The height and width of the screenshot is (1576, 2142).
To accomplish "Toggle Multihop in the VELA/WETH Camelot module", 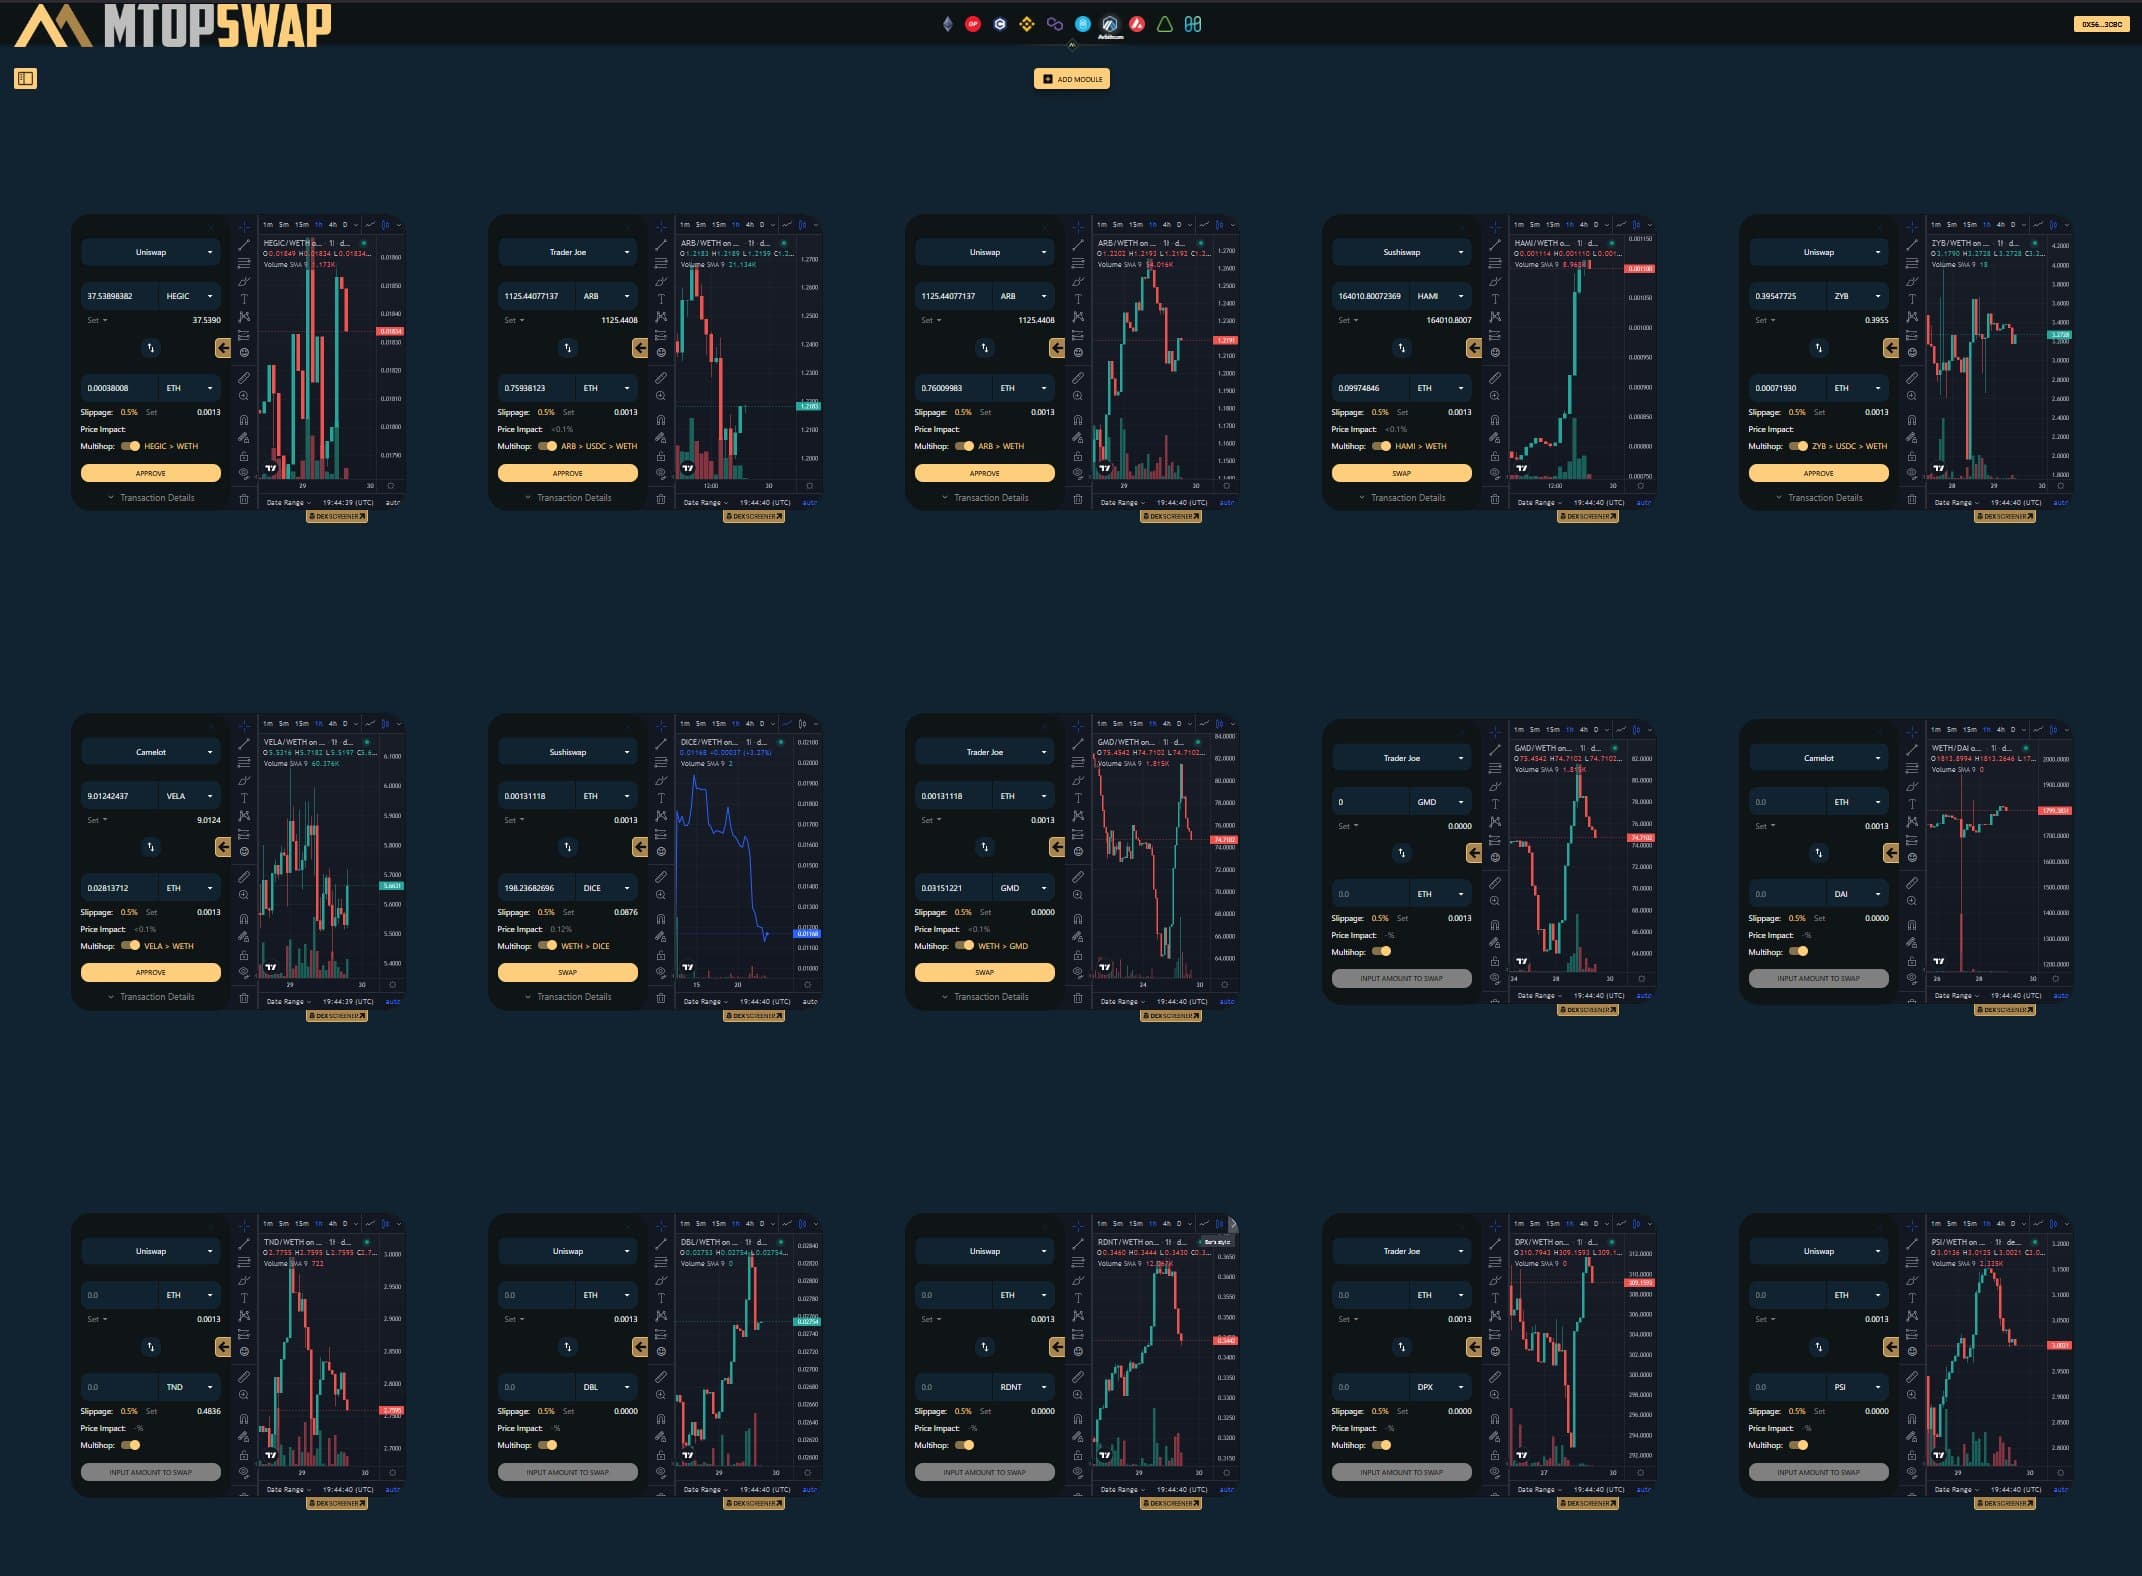I will (131, 946).
